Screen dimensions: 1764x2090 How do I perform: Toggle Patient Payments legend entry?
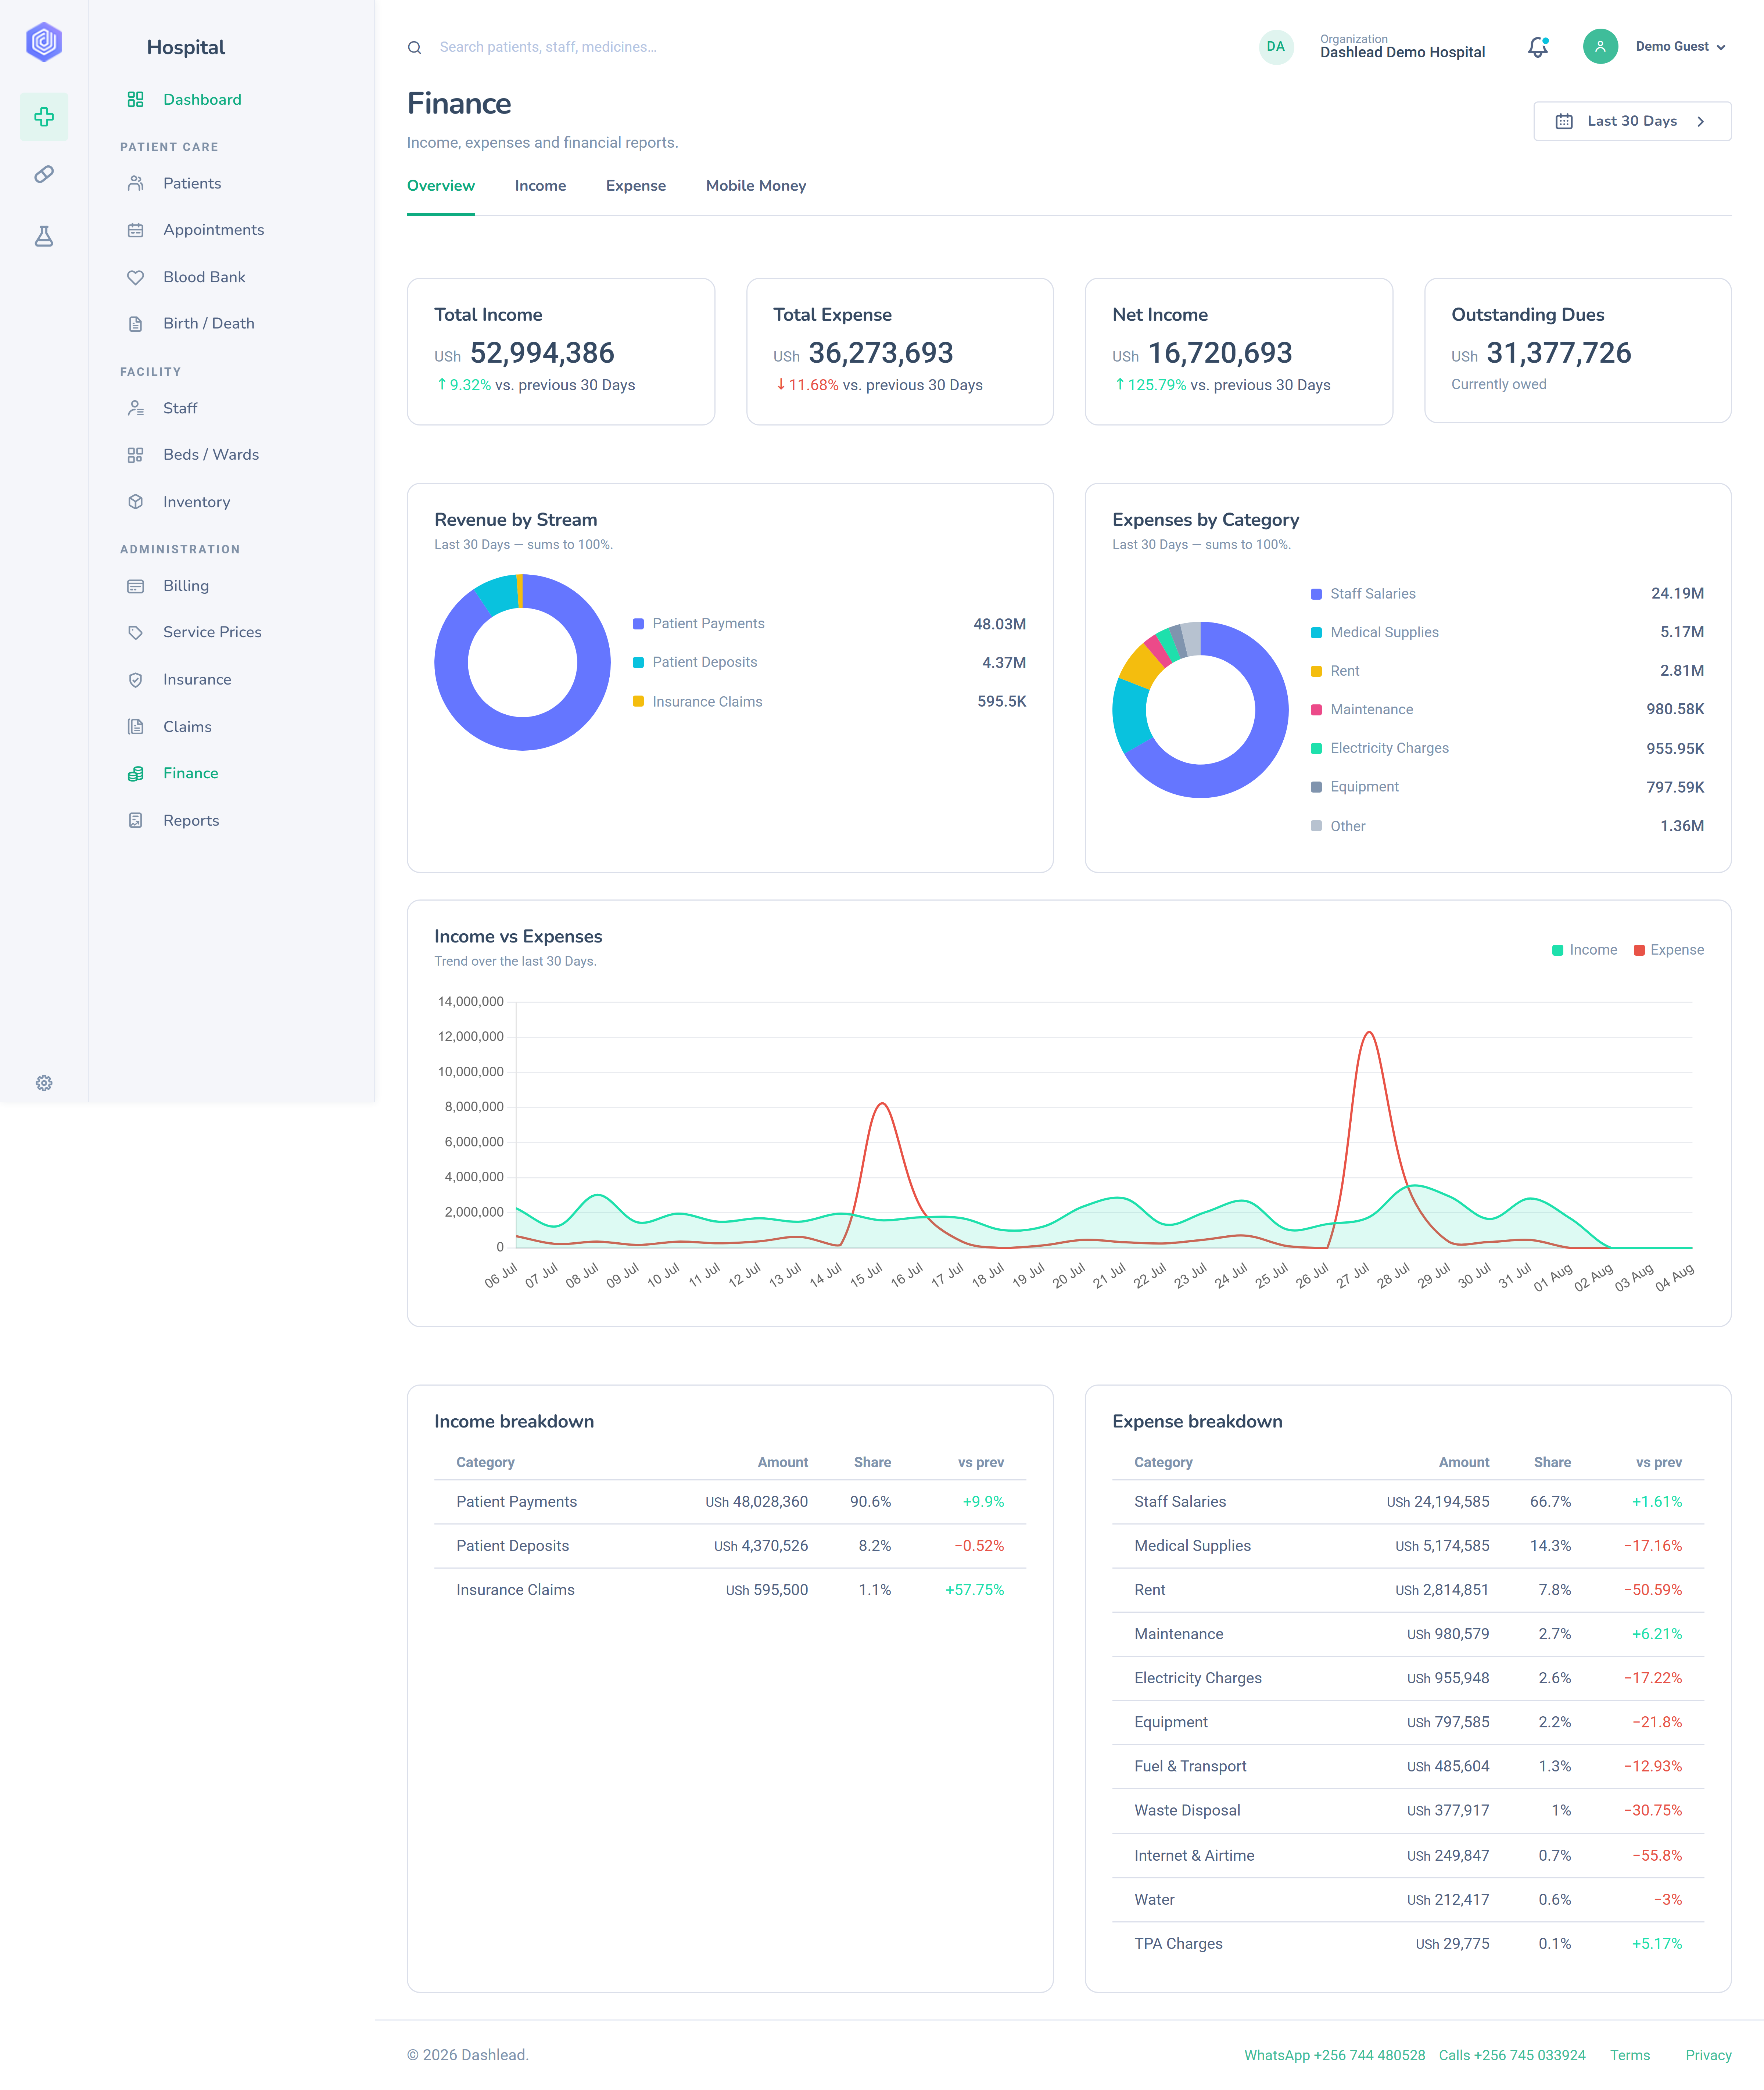coord(699,624)
